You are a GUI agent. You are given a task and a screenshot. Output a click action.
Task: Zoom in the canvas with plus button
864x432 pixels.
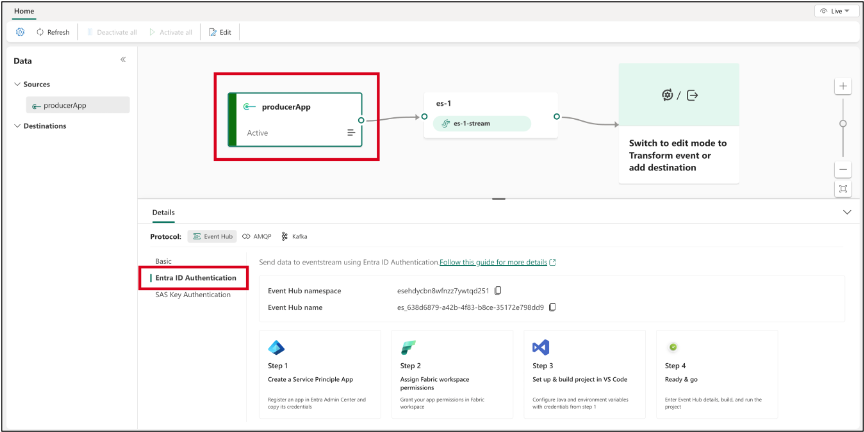[x=843, y=87]
